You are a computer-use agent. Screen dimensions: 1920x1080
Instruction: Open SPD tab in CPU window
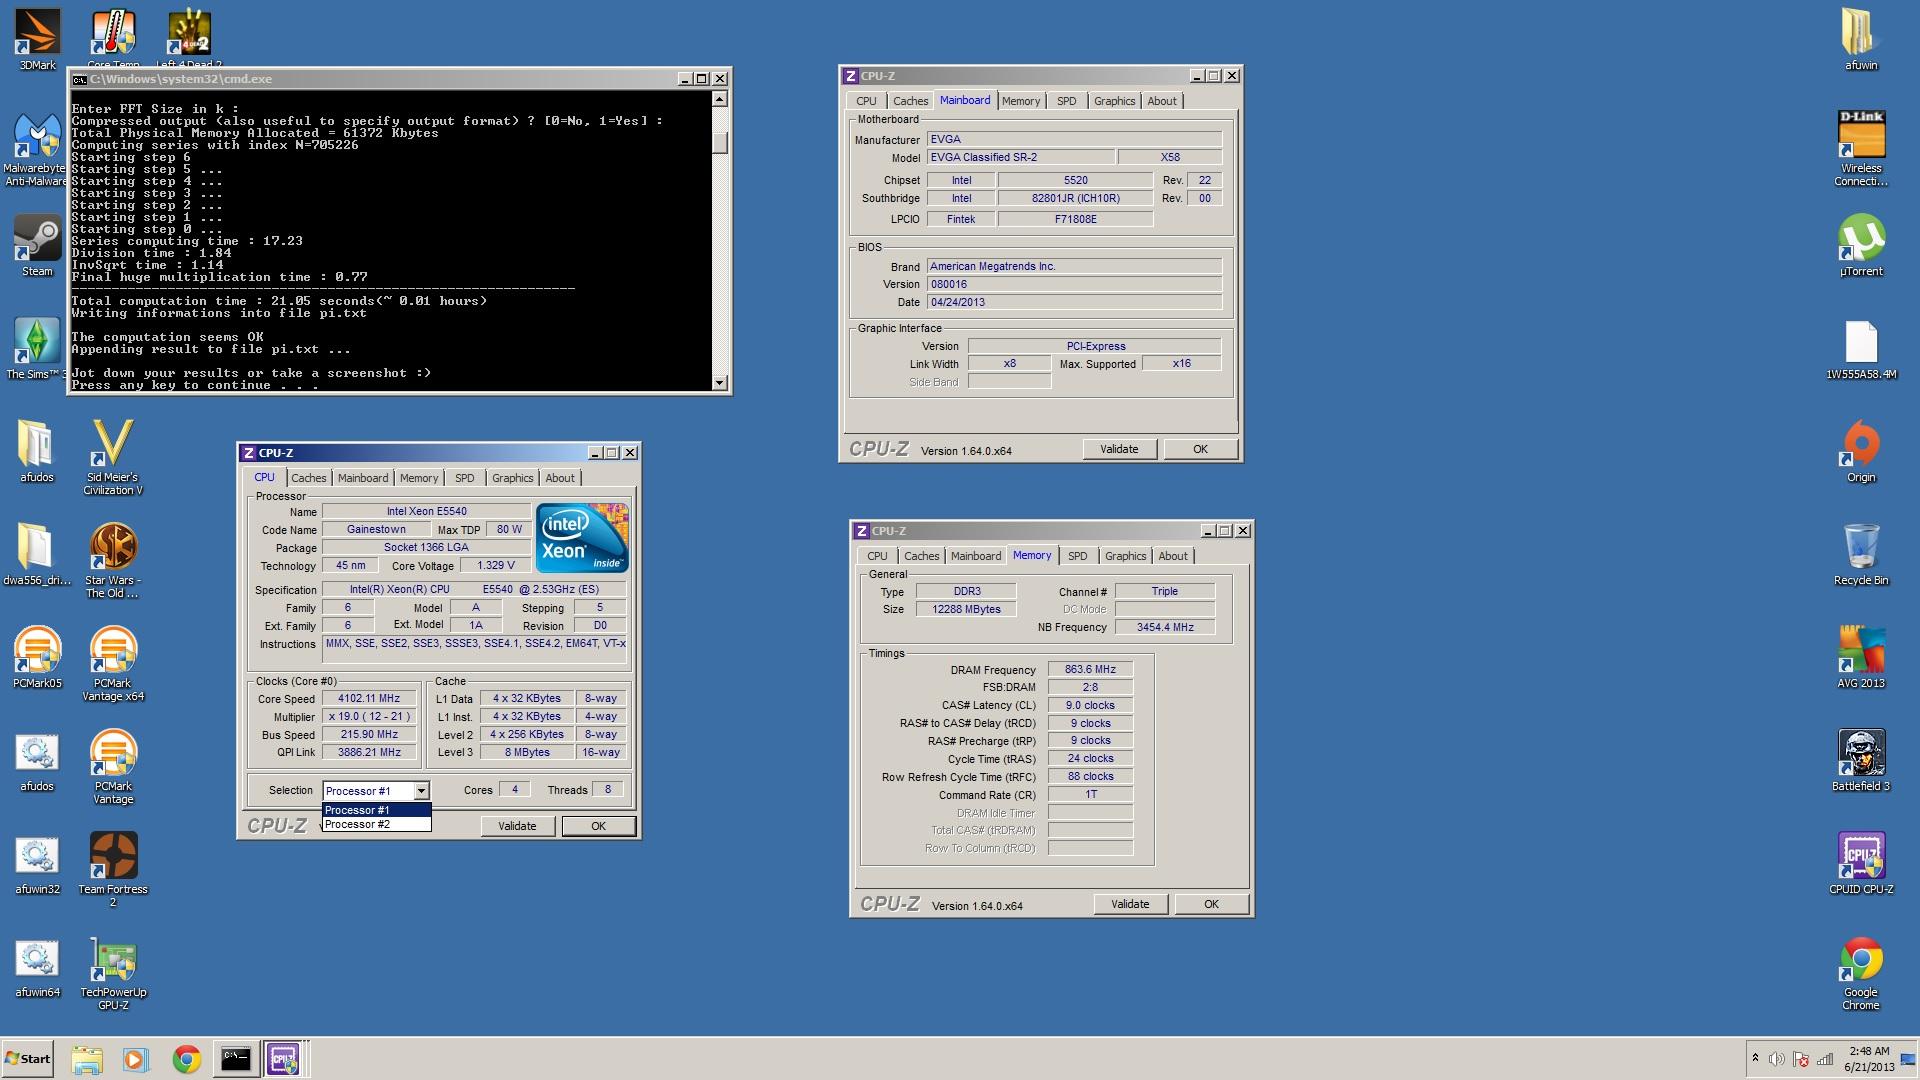coord(465,478)
